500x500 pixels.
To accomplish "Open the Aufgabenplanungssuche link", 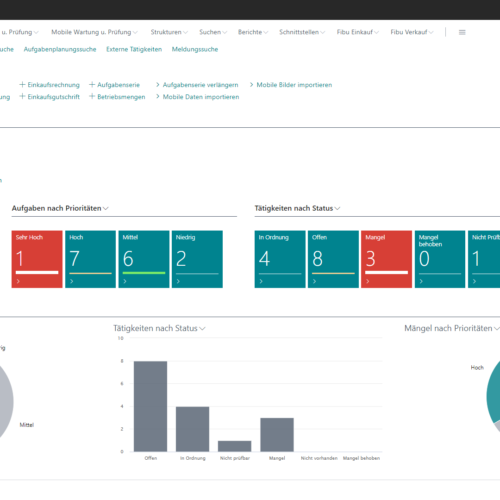I will [60, 49].
